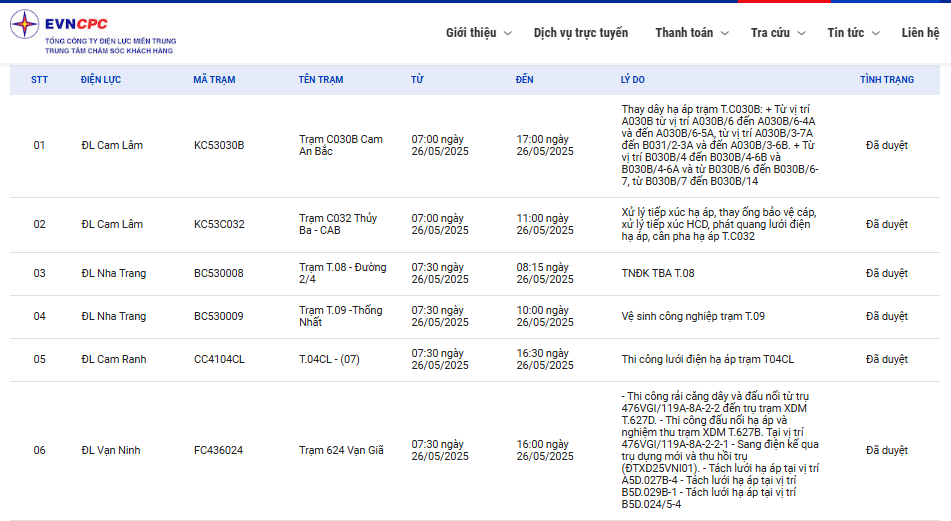This screenshot has width=951, height=521.
Task: Click the STT column header
Action: [39, 79]
